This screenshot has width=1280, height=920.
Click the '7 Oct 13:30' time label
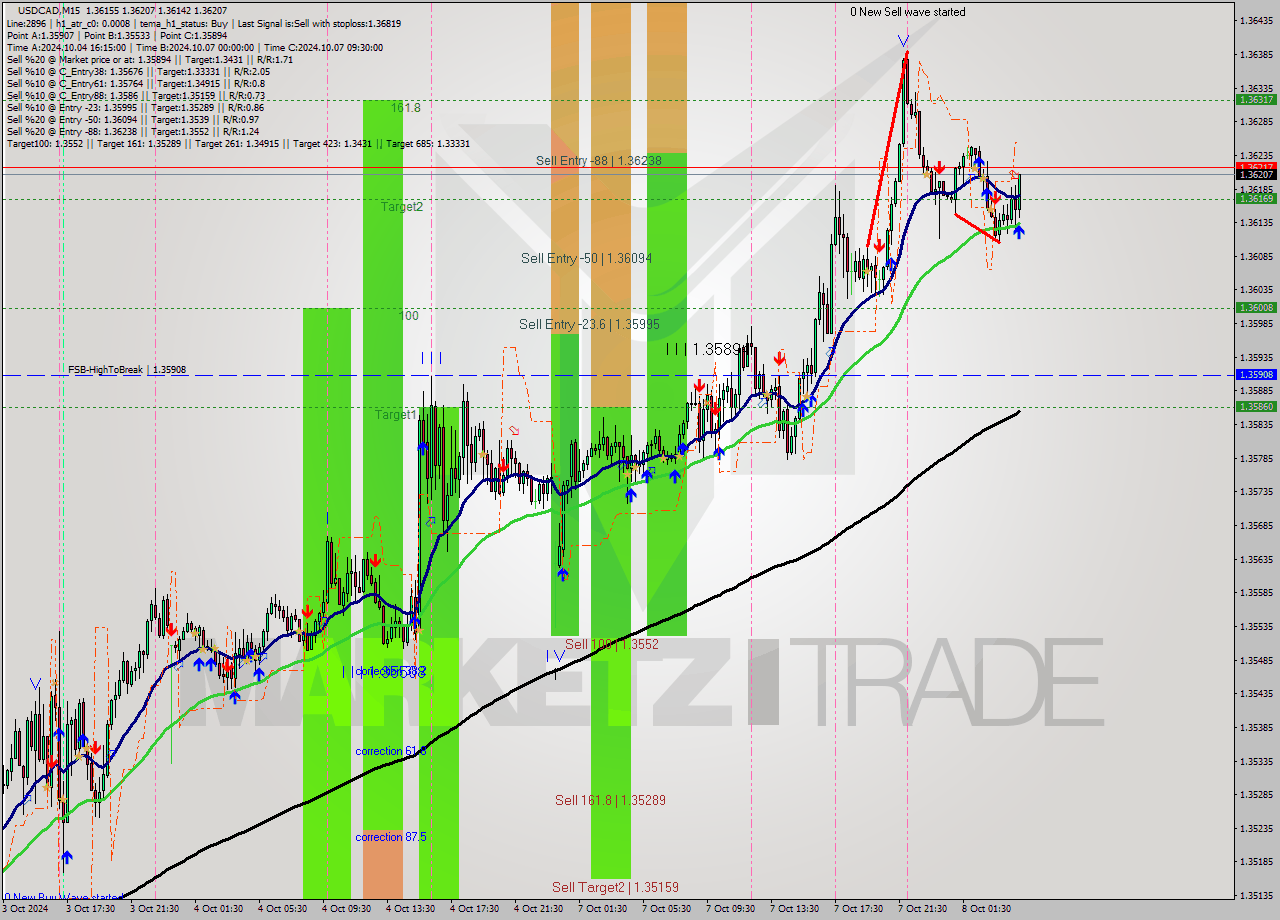(794, 909)
